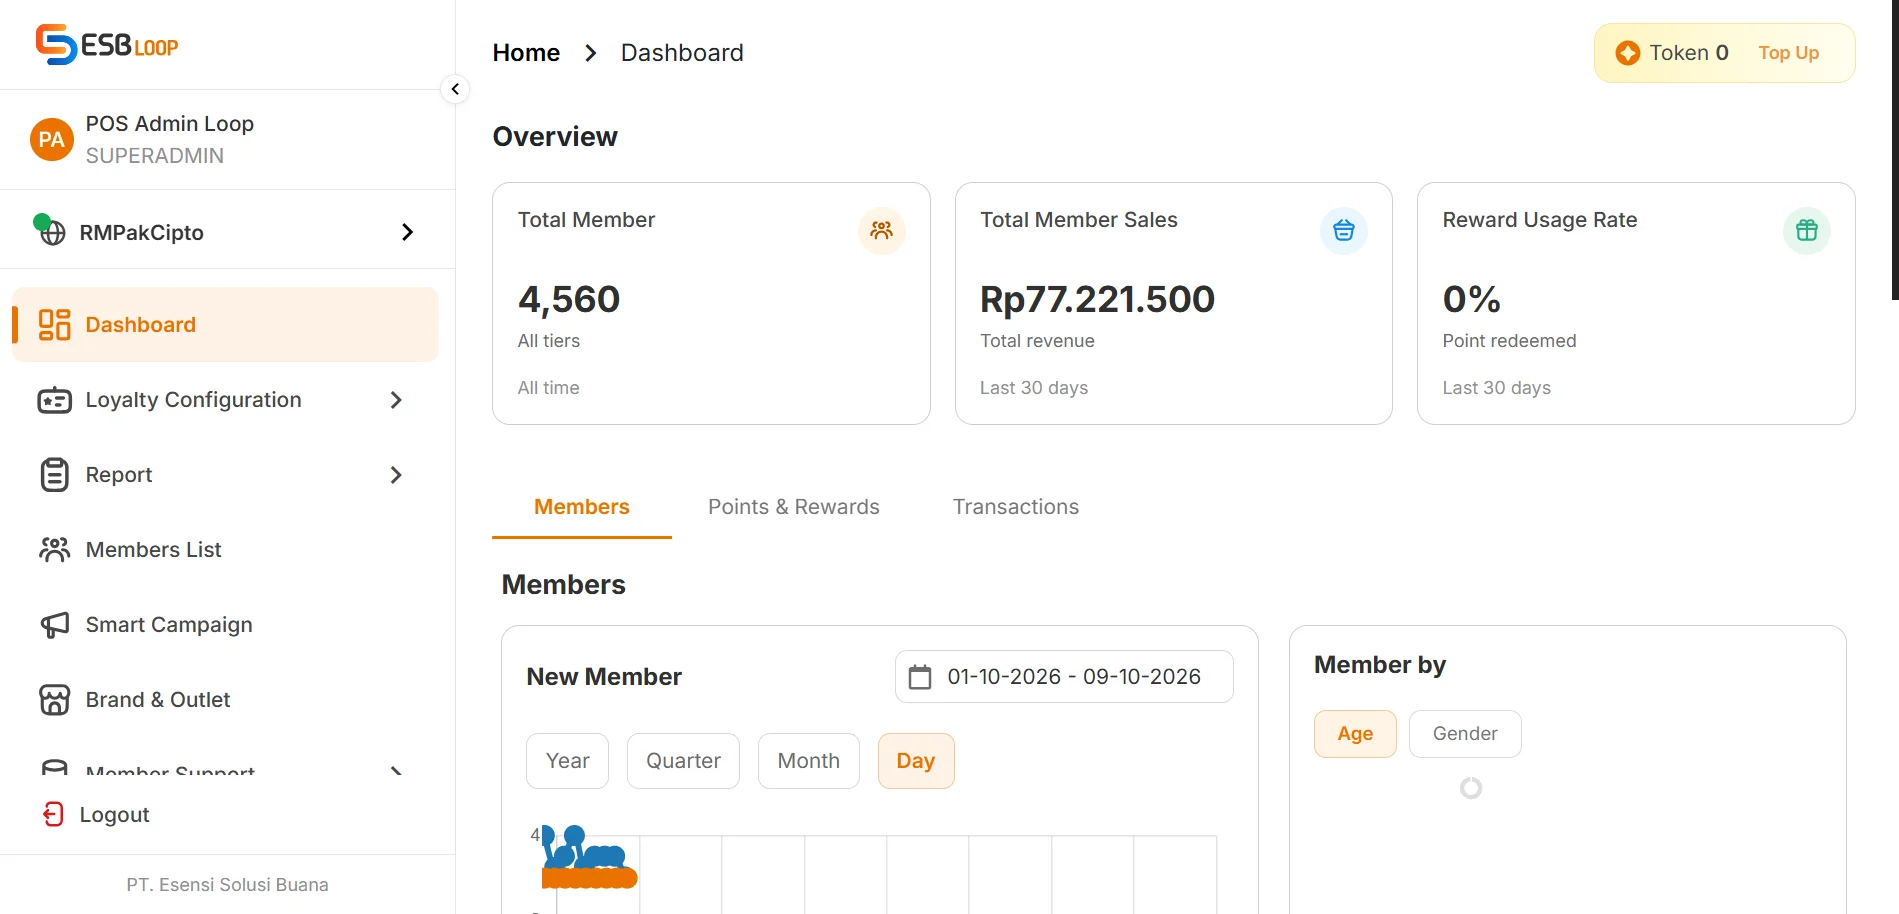Open the Points & Rewards tab
This screenshot has width=1899, height=914.
tap(794, 507)
